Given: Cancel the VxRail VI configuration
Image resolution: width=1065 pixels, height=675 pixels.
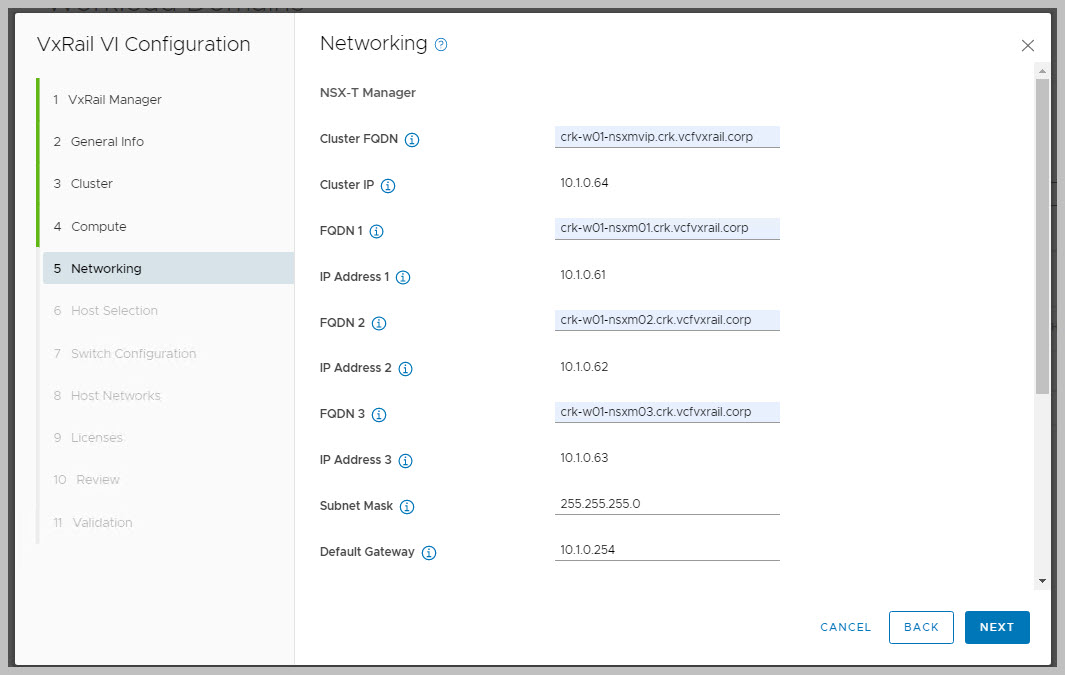Looking at the screenshot, I should [x=845, y=627].
